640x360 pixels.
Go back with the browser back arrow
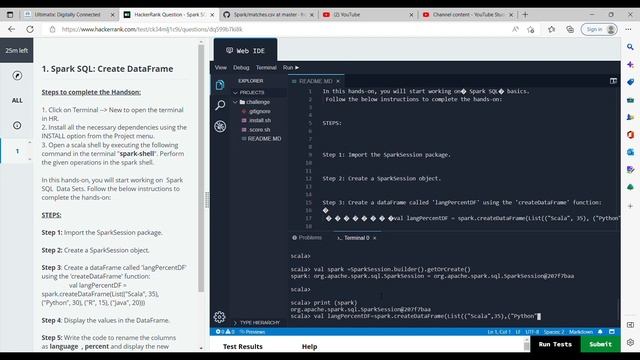point(11,29)
